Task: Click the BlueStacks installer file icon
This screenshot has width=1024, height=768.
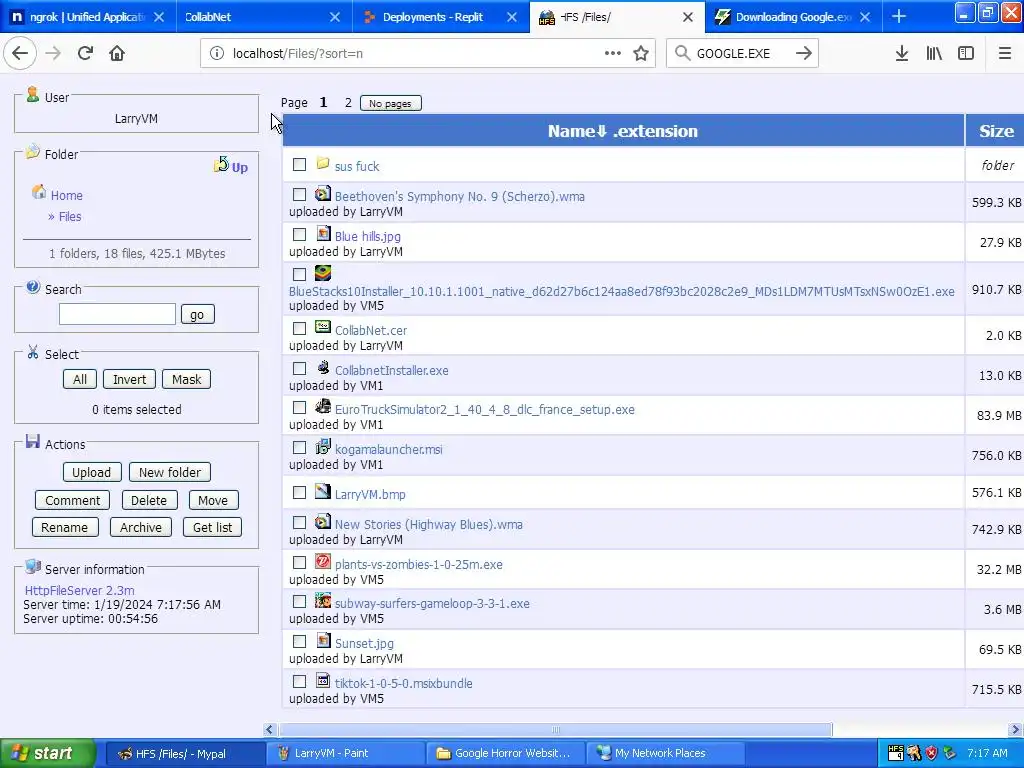Action: (x=323, y=272)
